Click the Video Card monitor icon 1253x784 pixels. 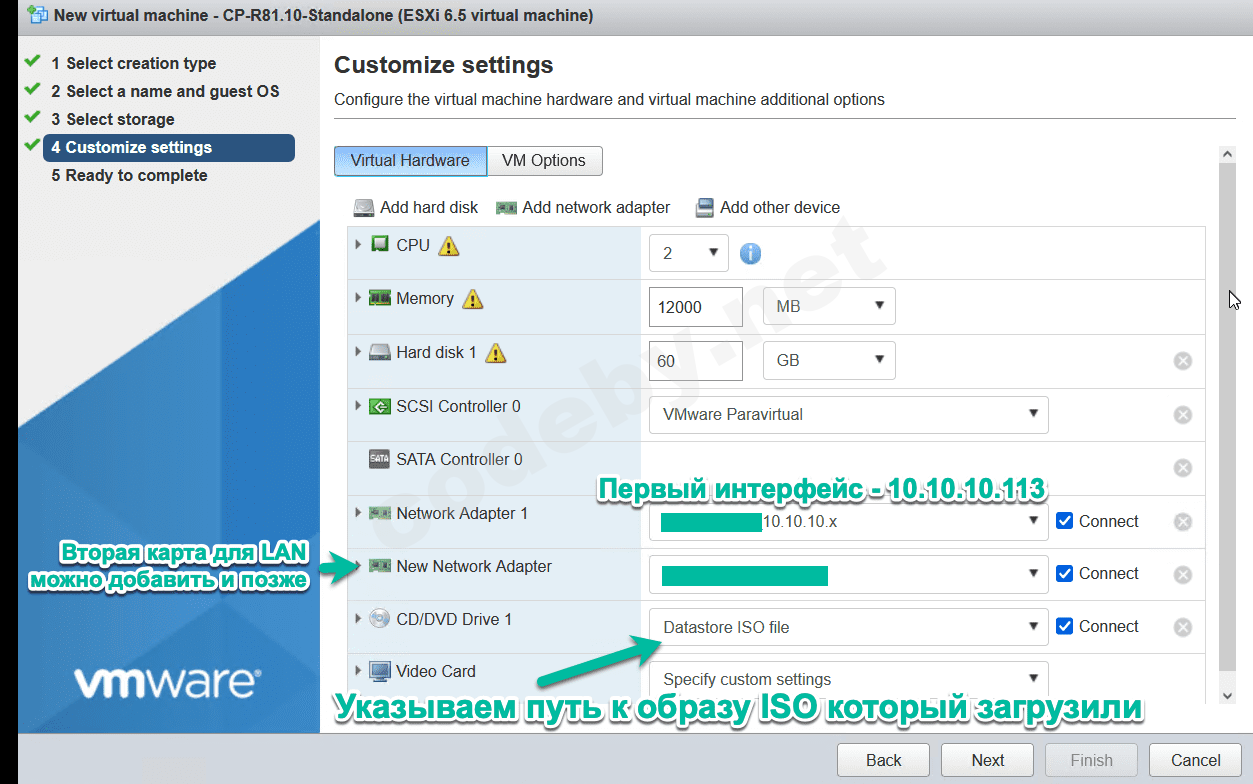(380, 671)
